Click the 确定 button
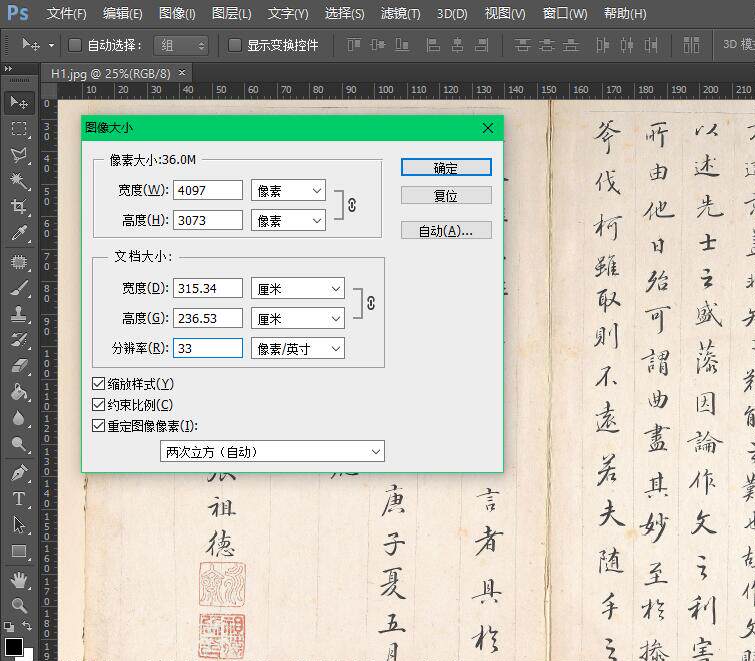 coord(446,168)
